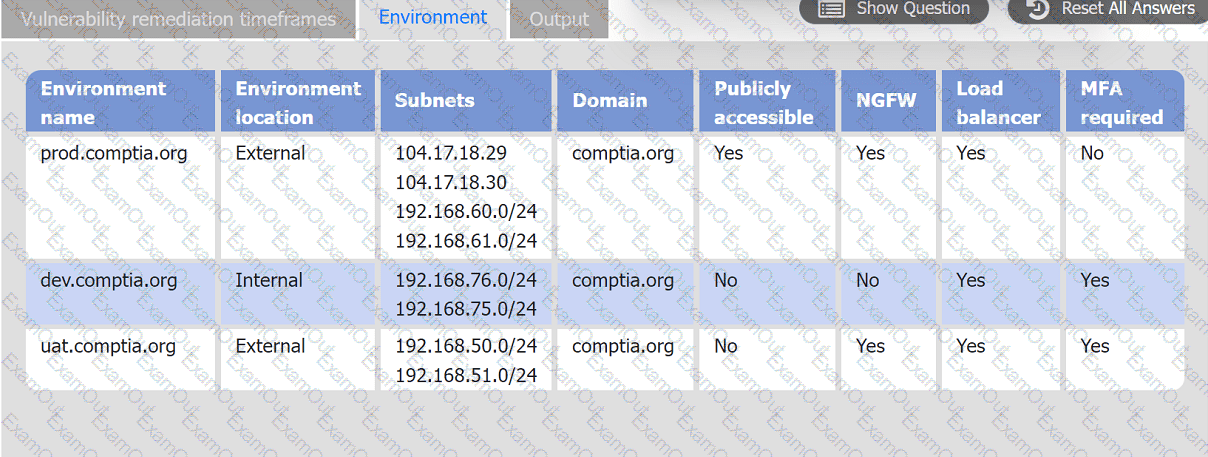Click the Publicly accessible column header
Screen dimensions: 1208x457
(765, 102)
